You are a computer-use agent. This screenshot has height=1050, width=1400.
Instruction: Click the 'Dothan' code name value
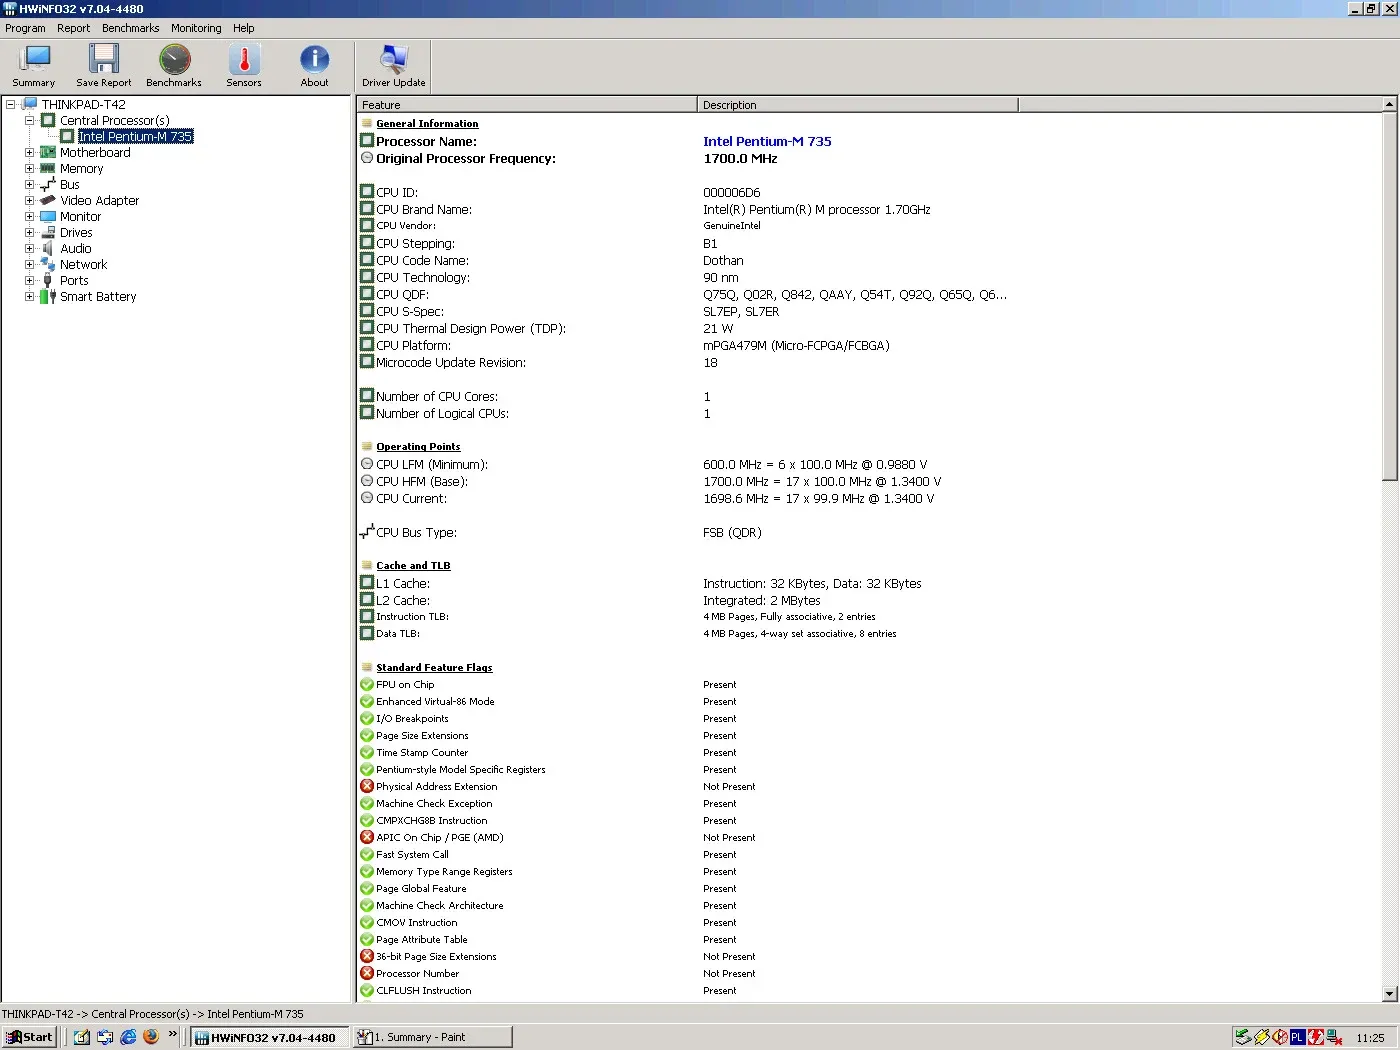[x=723, y=261]
